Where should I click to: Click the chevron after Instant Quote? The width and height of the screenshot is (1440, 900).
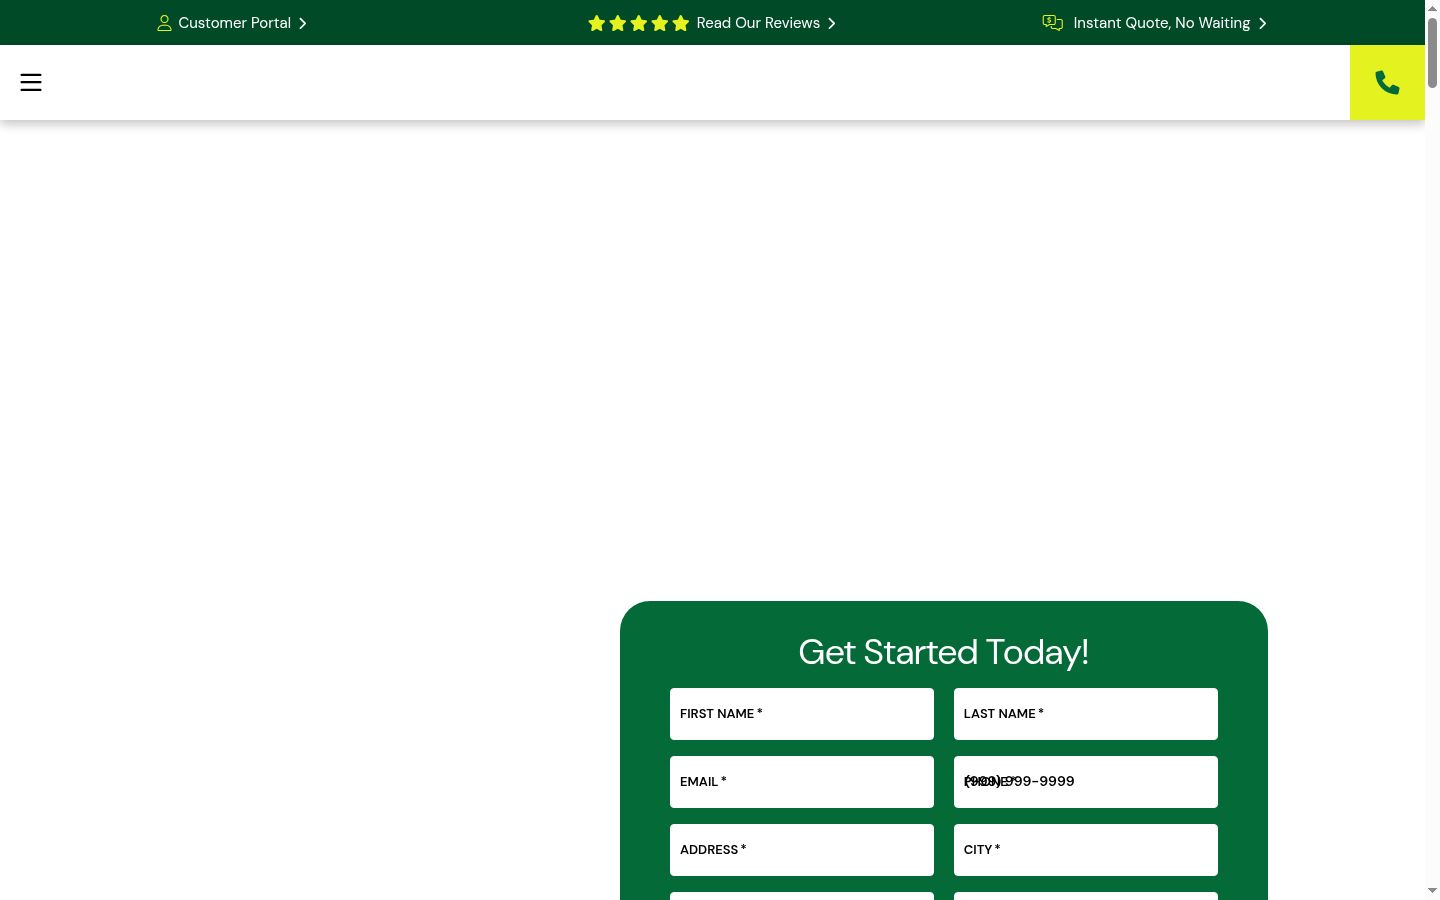point(1262,23)
